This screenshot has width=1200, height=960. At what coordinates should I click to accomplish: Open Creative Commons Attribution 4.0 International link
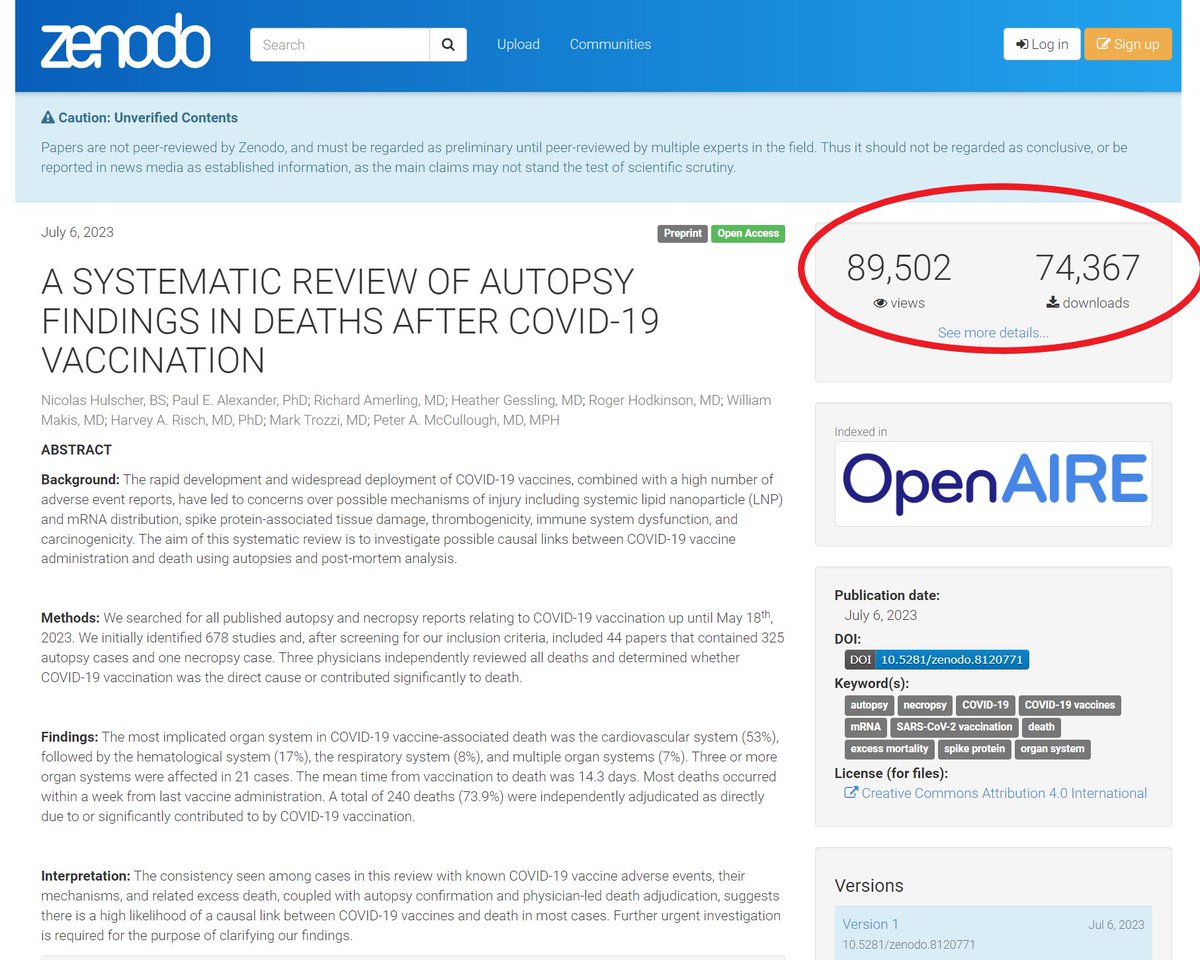[1004, 793]
